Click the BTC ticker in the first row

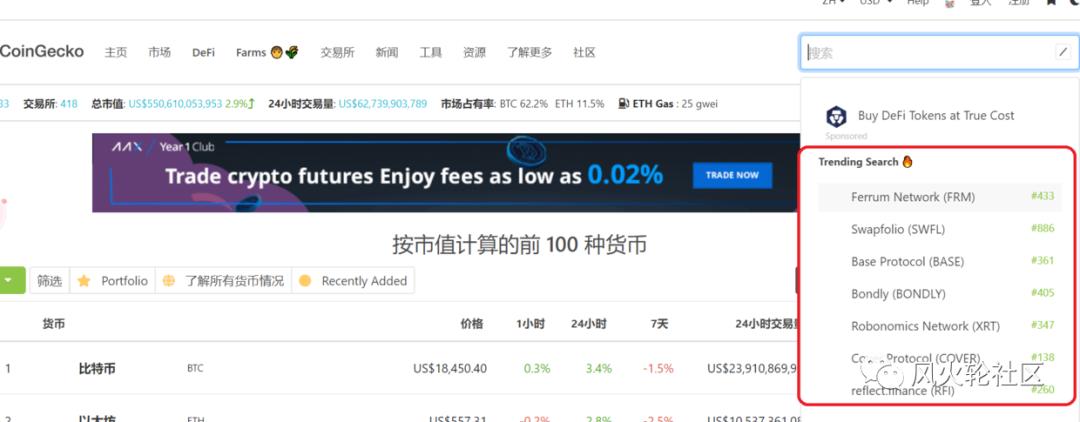pos(195,368)
